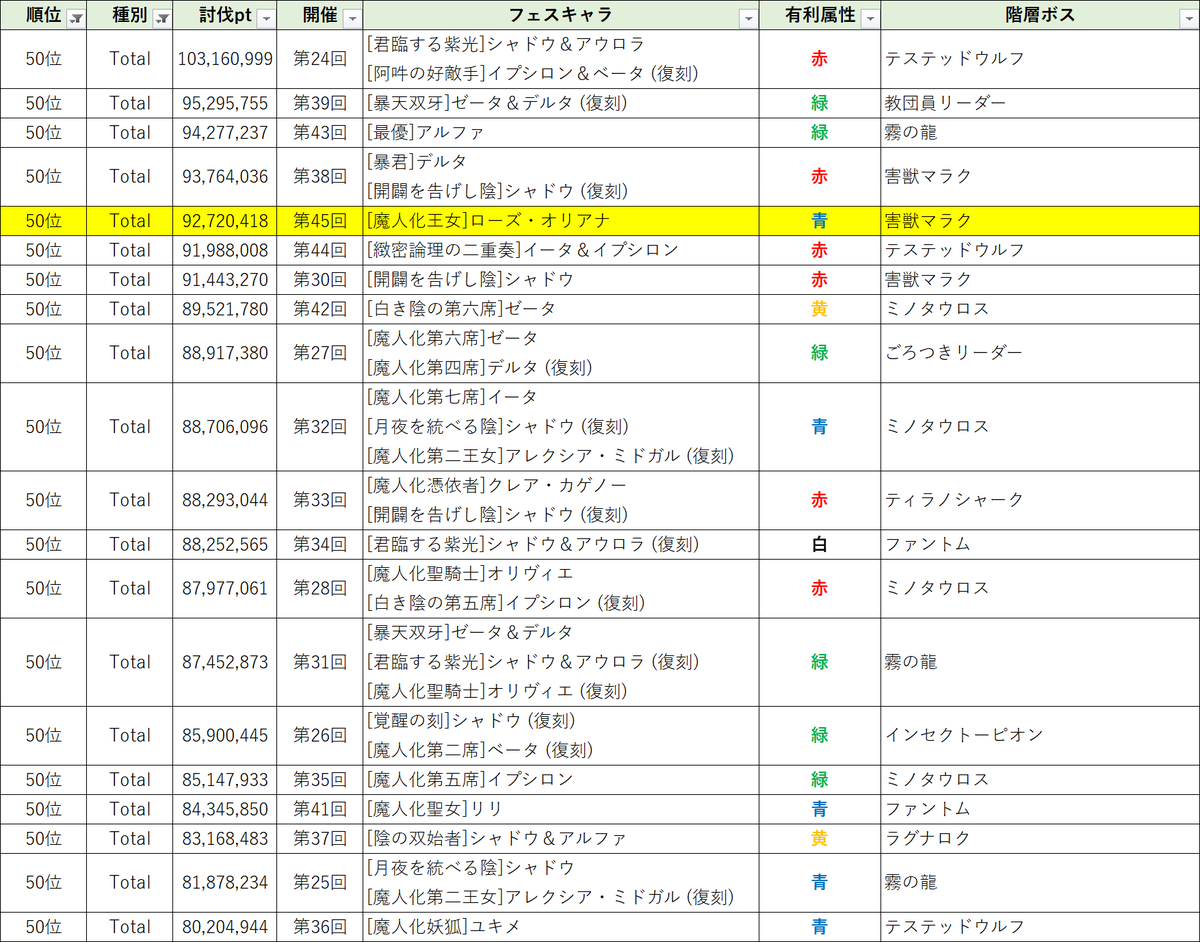Image resolution: width=1200 pixels, height=942 pixels.
Task: Click the 第35回 event cell
Action: click(320, 779)
